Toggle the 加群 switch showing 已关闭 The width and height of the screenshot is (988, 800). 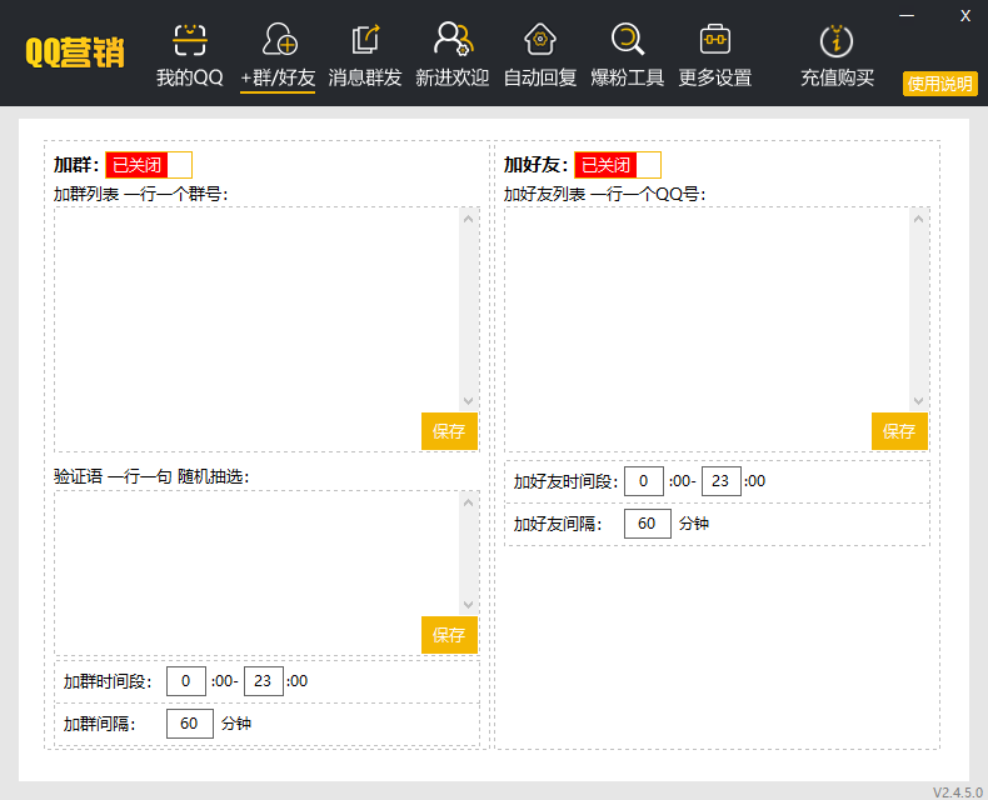click(x=149, y=165)
